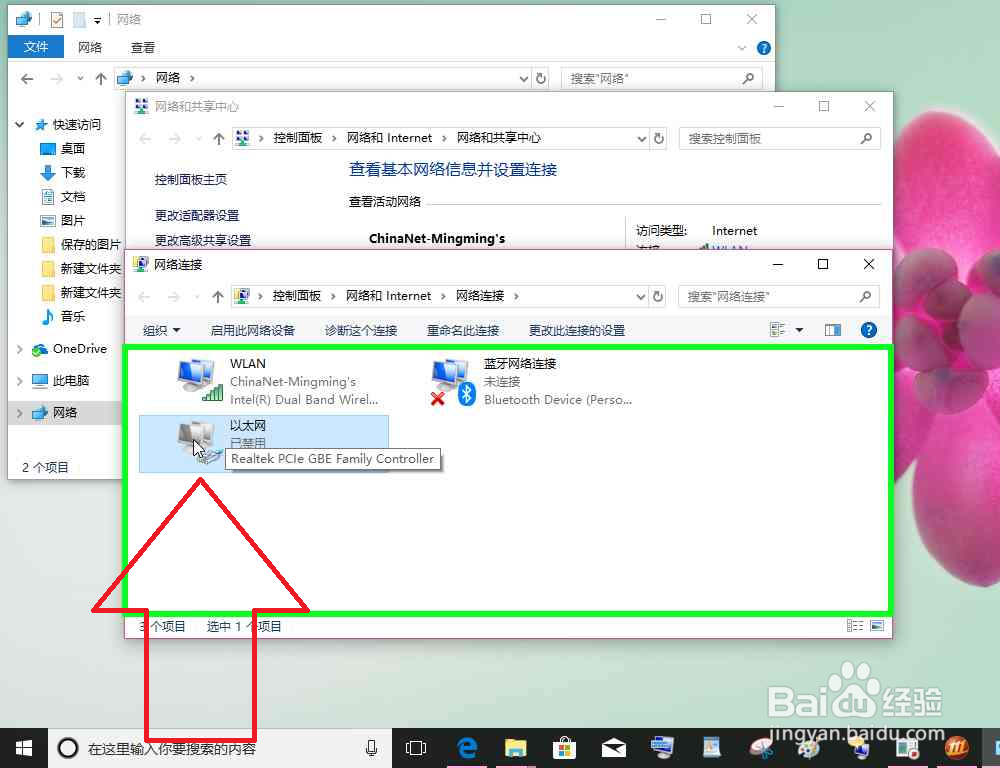This screenshot has height=768, width=1000.
Task: Enable large icons layout from the status bar corner
Action: click(x=878, y=625)
